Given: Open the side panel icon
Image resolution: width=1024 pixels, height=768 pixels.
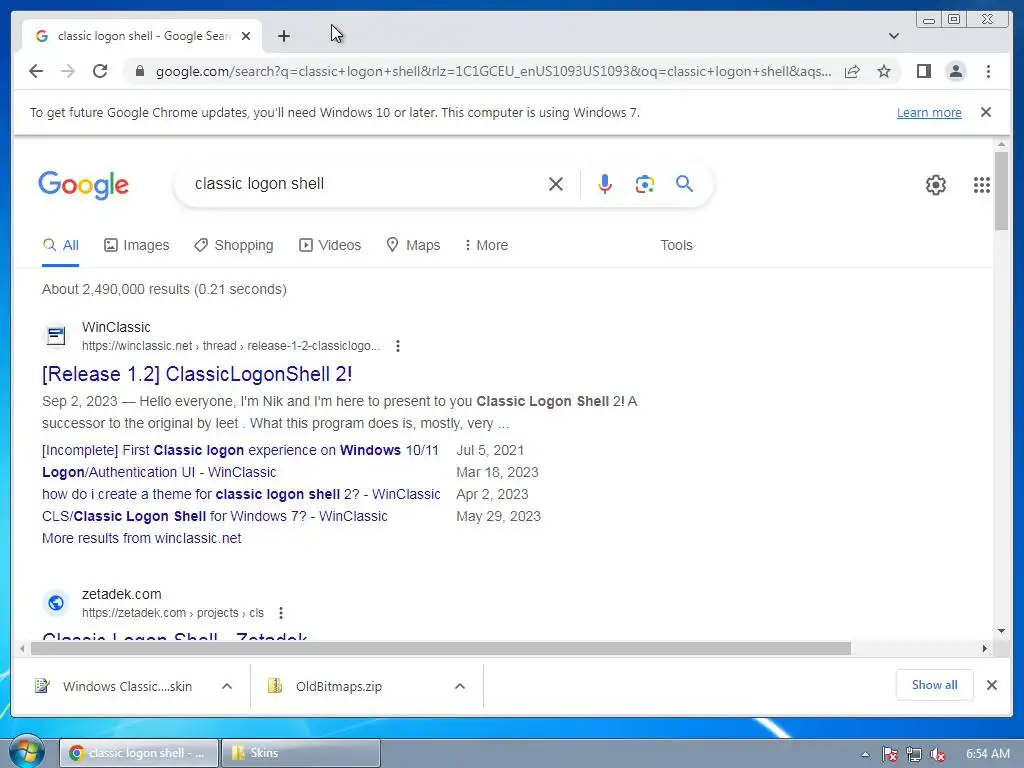Looking at the screenshot, I should (923, 71).
